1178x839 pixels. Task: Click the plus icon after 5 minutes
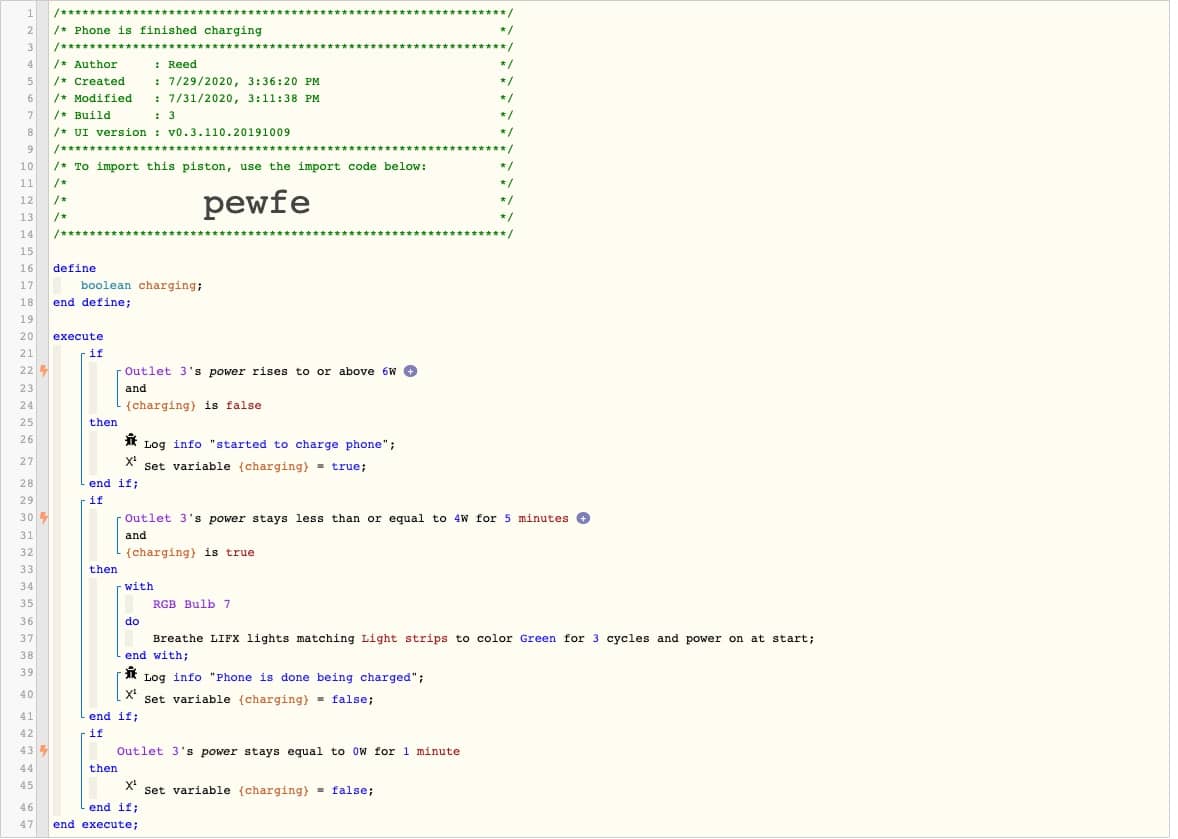click(583, 518)
